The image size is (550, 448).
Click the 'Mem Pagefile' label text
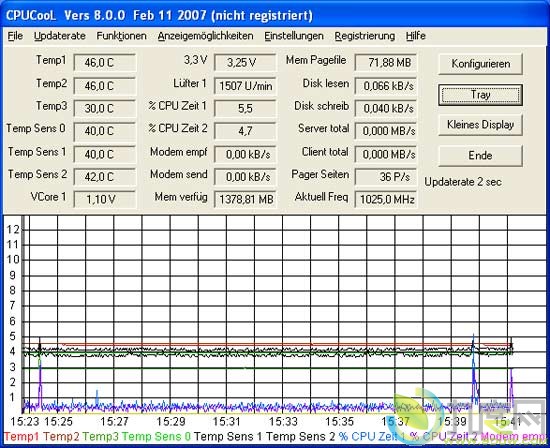[316, 60]
